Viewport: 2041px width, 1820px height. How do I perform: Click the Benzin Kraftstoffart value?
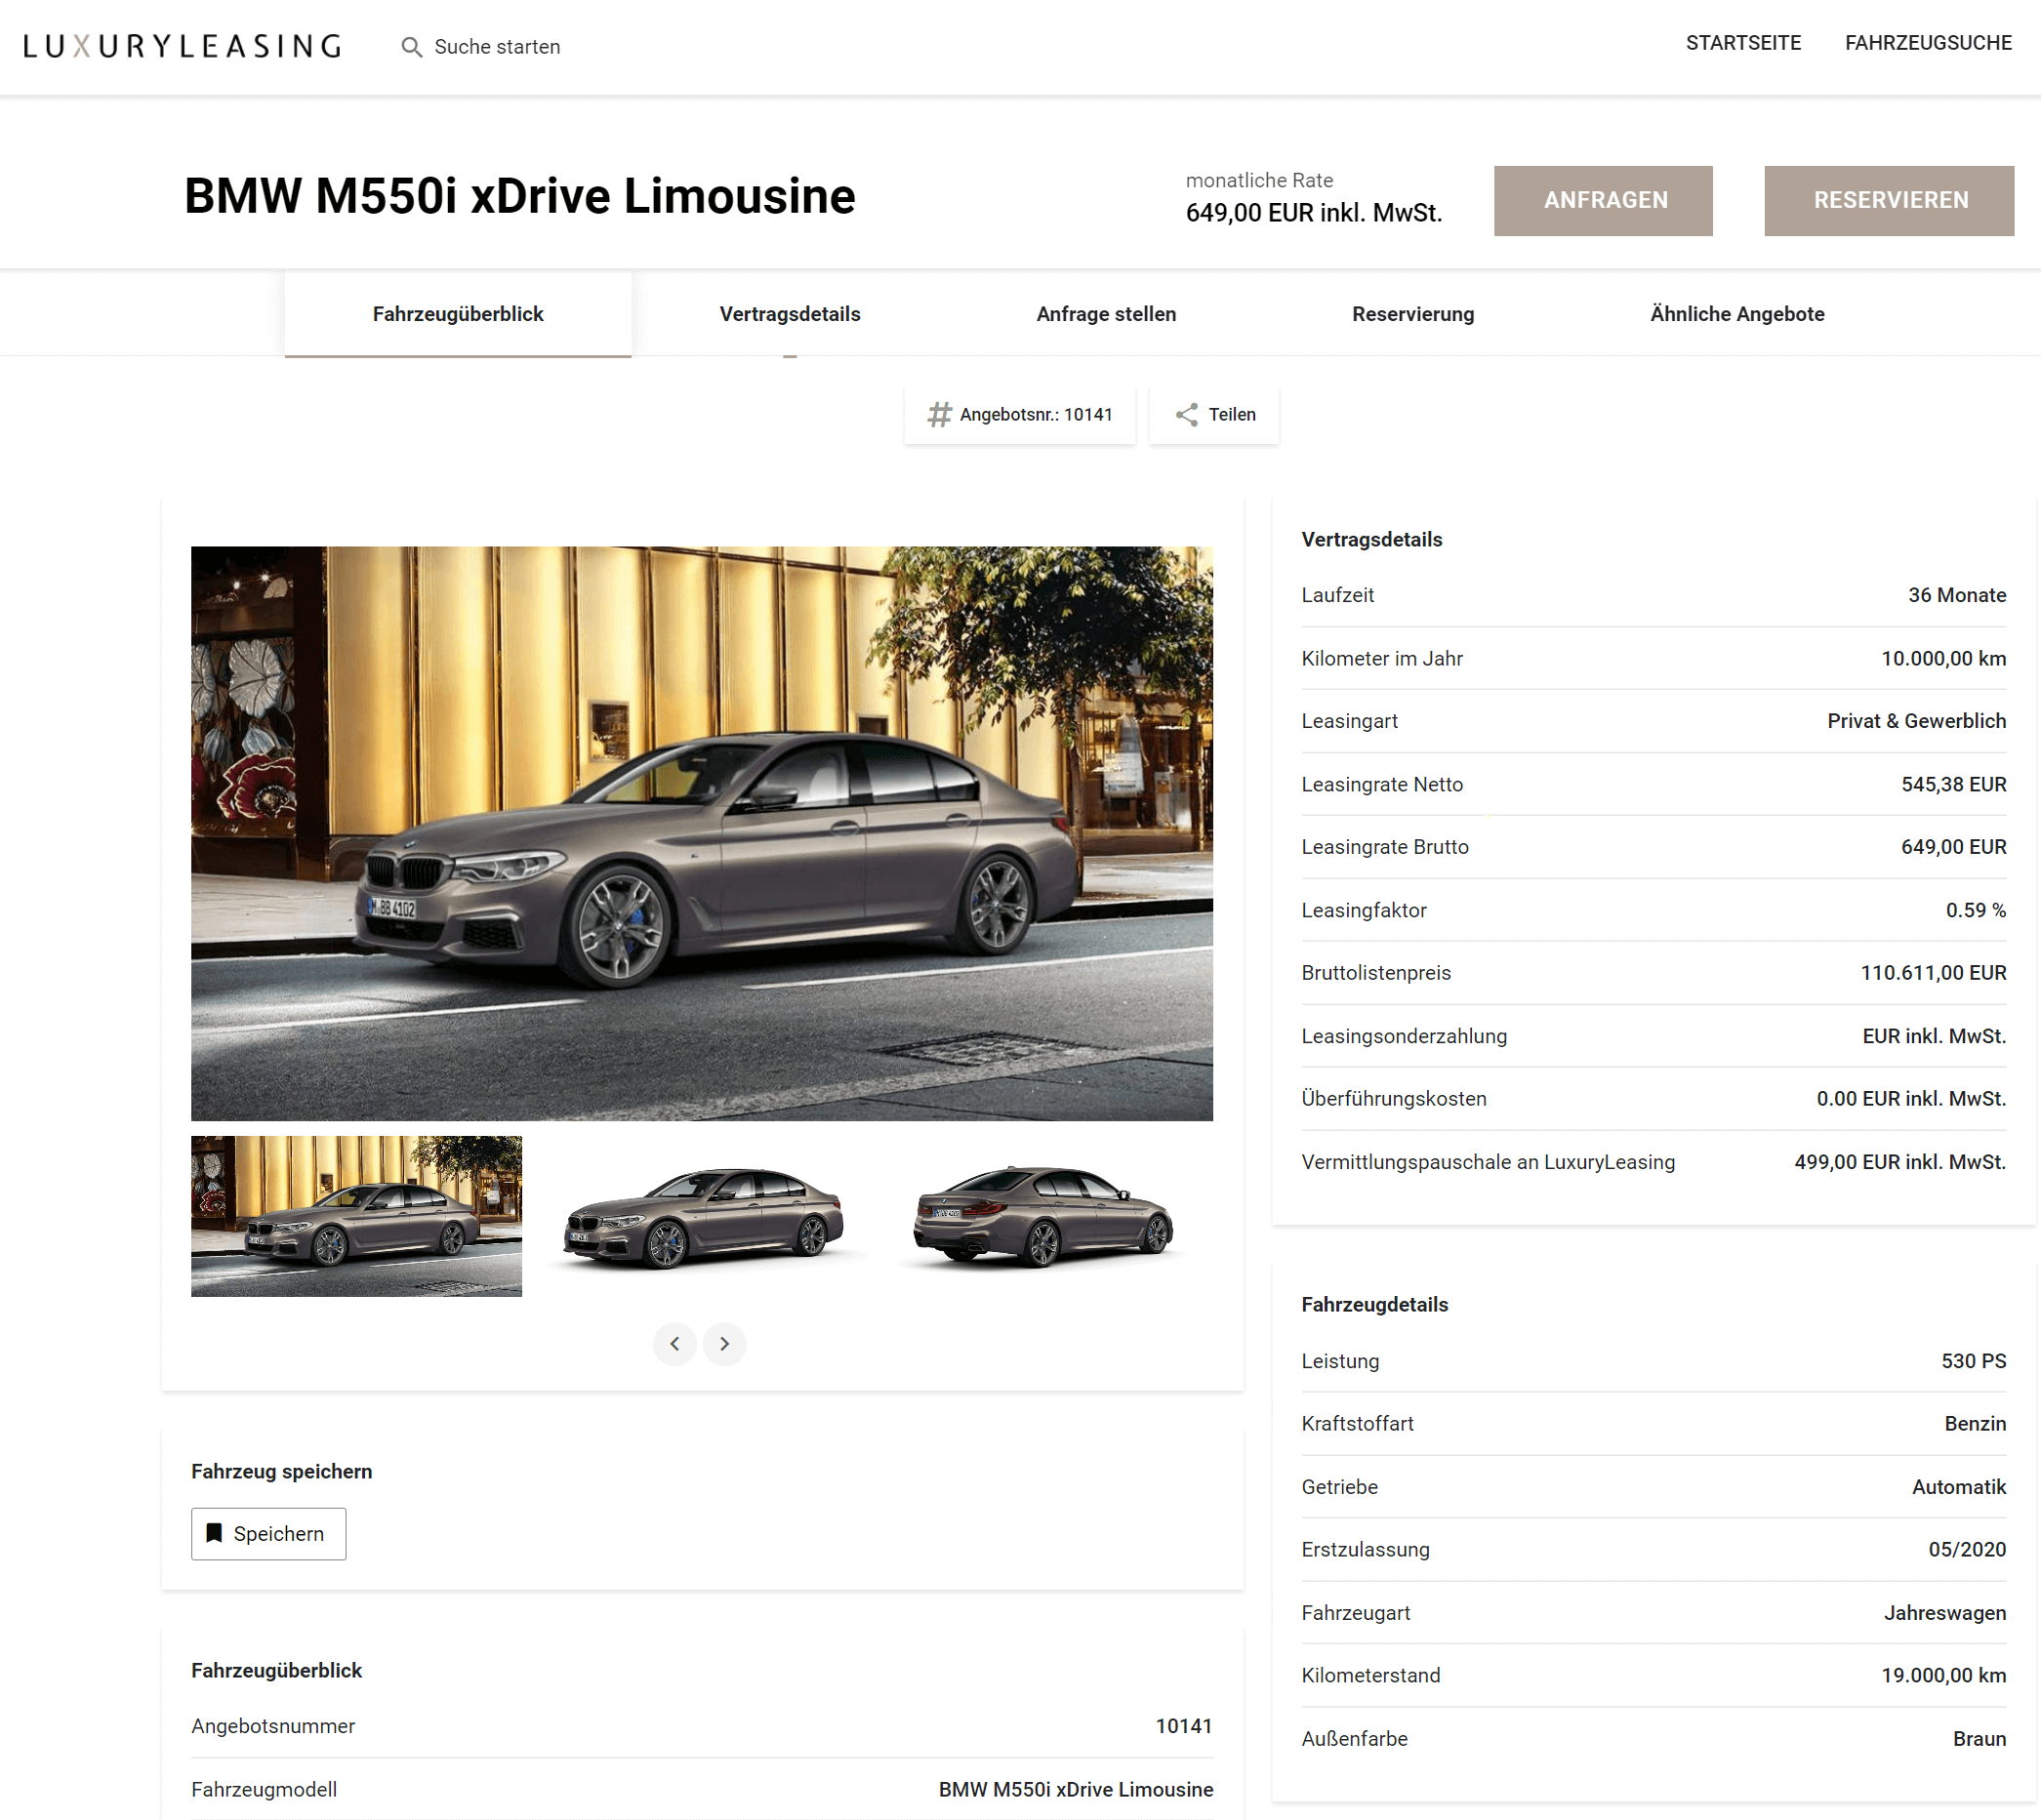(1975, 1424)
